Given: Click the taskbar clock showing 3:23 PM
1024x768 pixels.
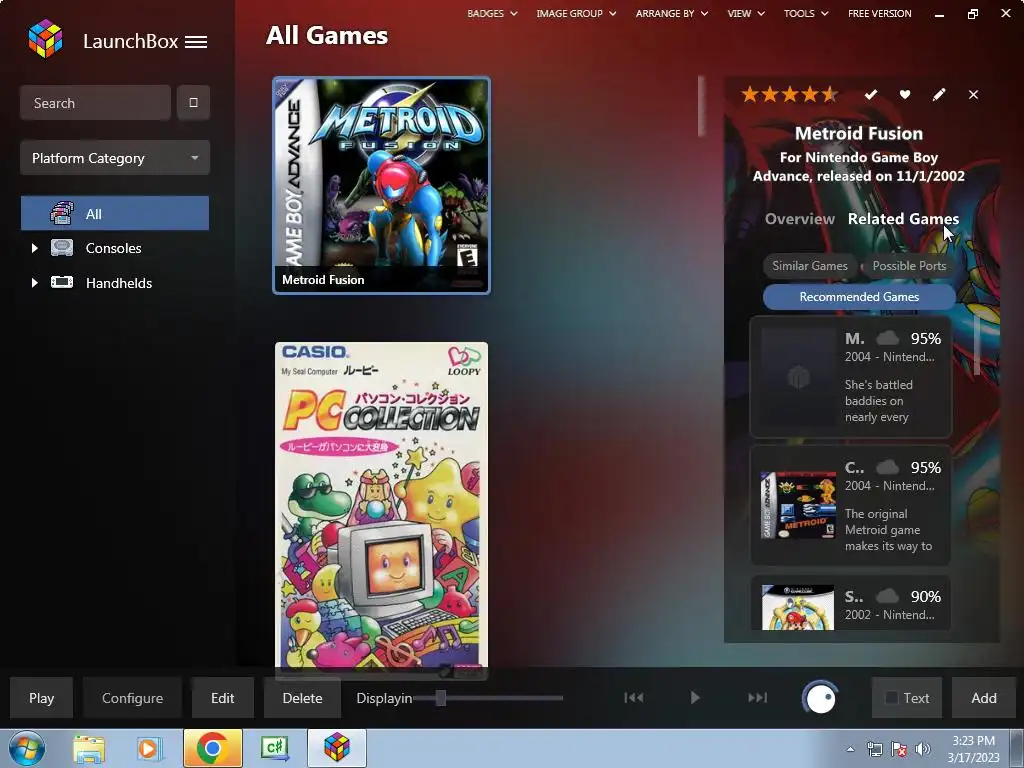Looking at the screenshot, I should point(973,749).
